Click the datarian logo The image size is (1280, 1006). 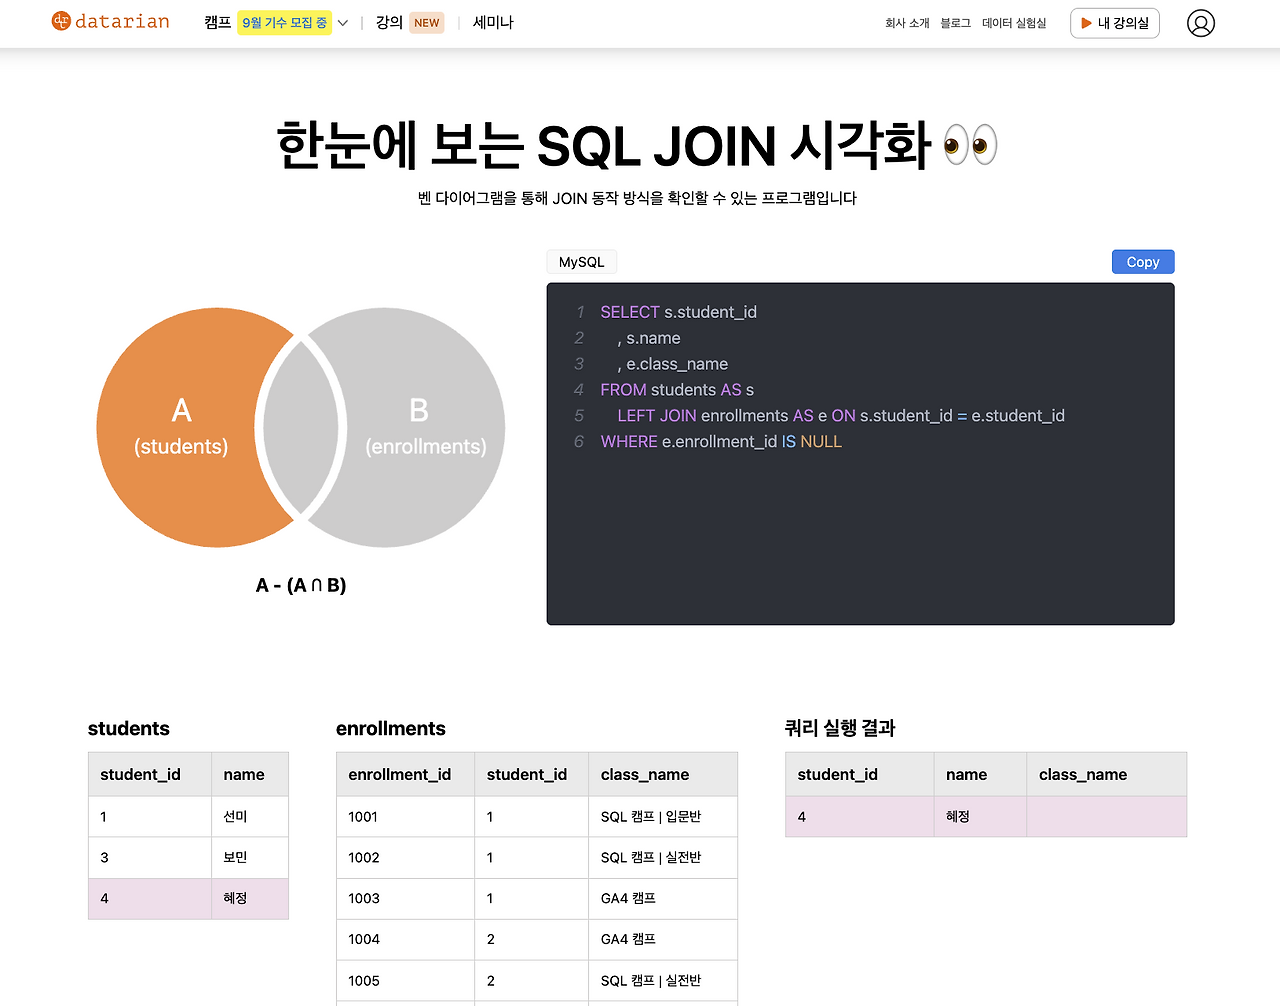pyautogui.click(x=110, y=21)
